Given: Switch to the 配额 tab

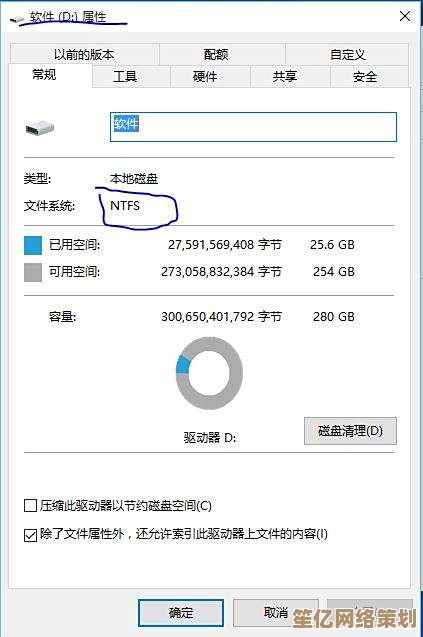Looking at the screenshot, I should click(216, 54).
